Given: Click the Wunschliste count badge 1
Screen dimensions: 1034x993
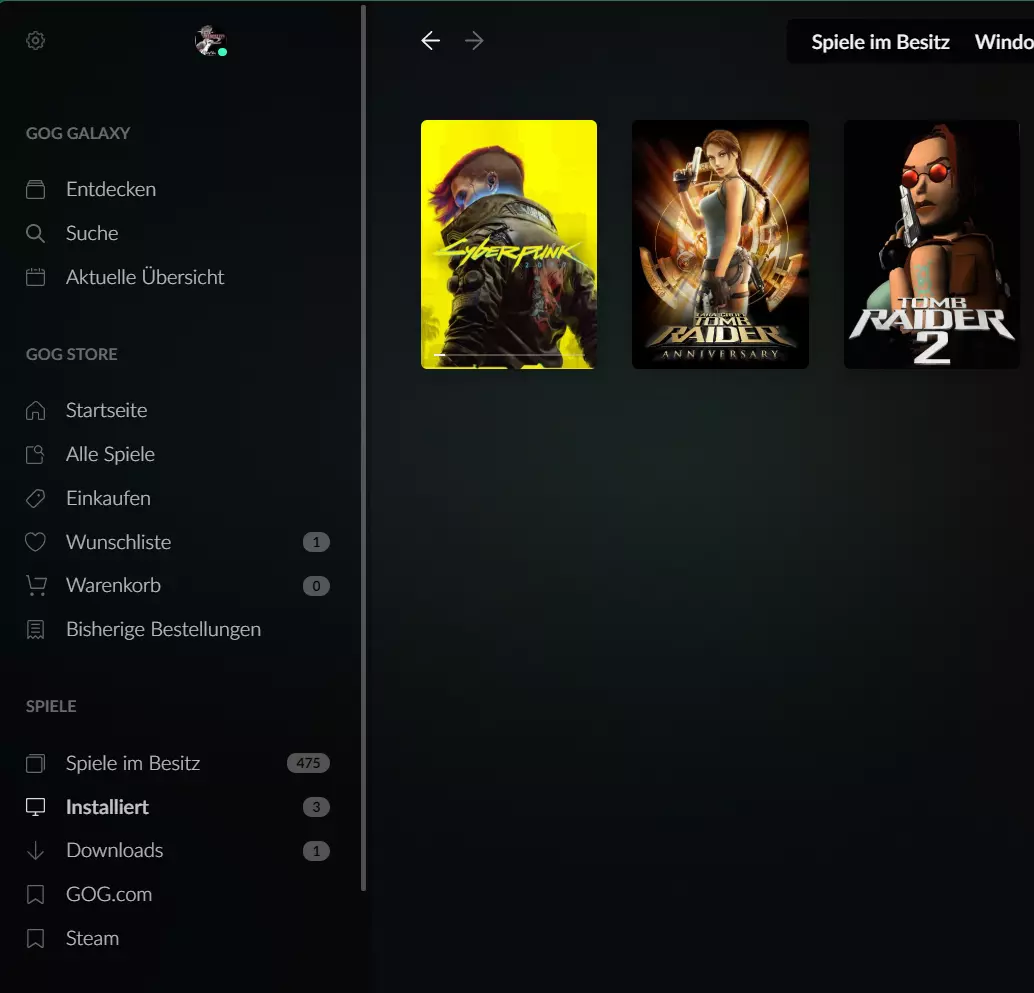Looking at the screenshot, I should tap(317, 542).
